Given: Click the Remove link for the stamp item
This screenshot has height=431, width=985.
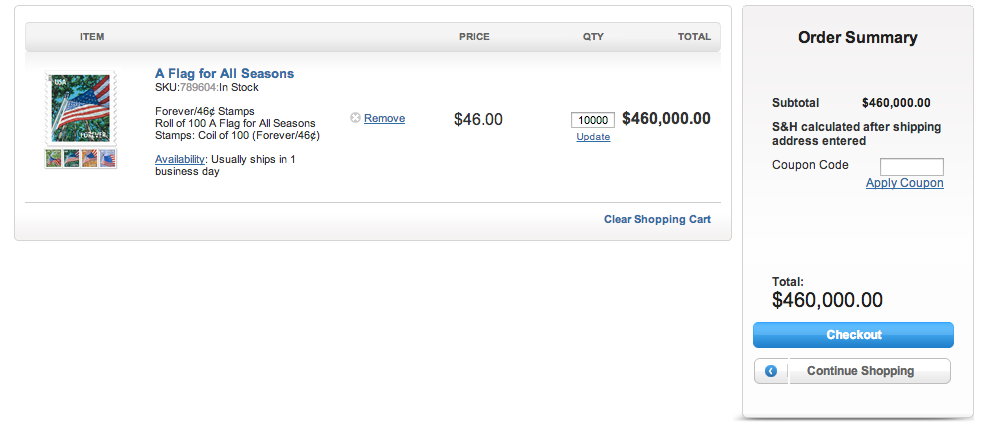Looking at the screenshot, I should [x=384, y=118].
